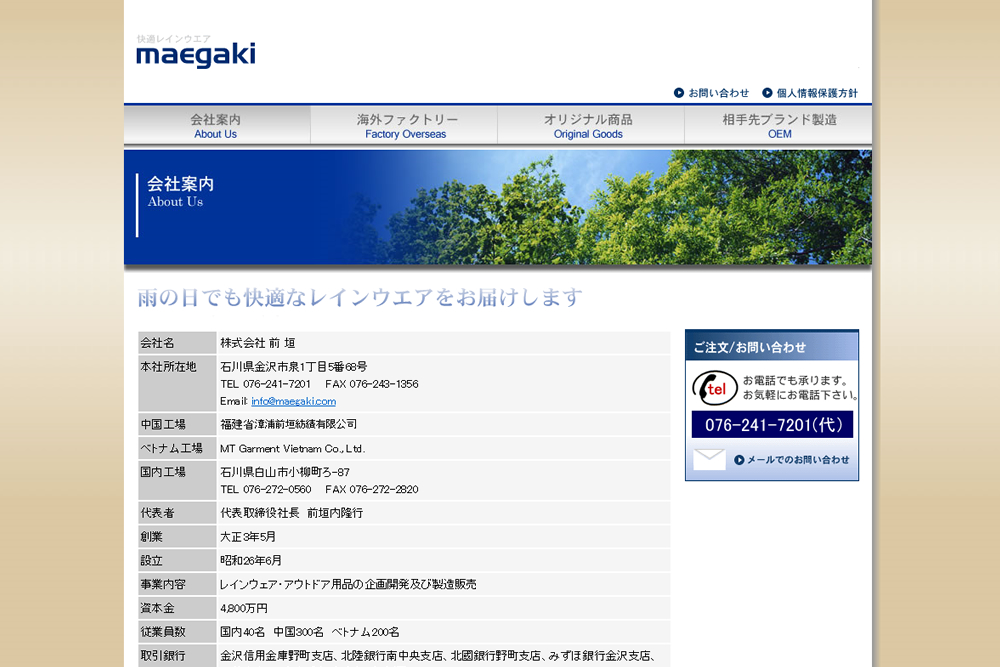Image resolution: width=1000 pixels, height=667 pixels.
Task: Click the employee count 国内40名 中国300名 text
Action: pyautogui.click(x=310, y=632)
